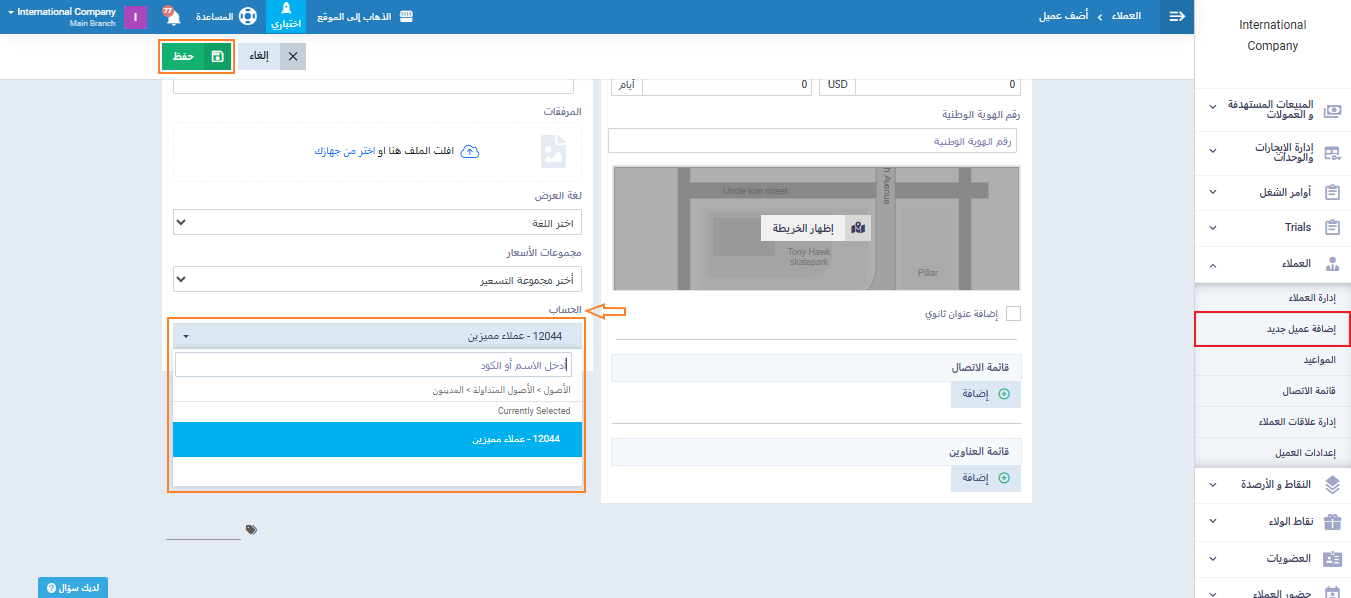Open the price groups dropdown
The width and height of the screenshot is (1351, 598).
tap(378, 279)
